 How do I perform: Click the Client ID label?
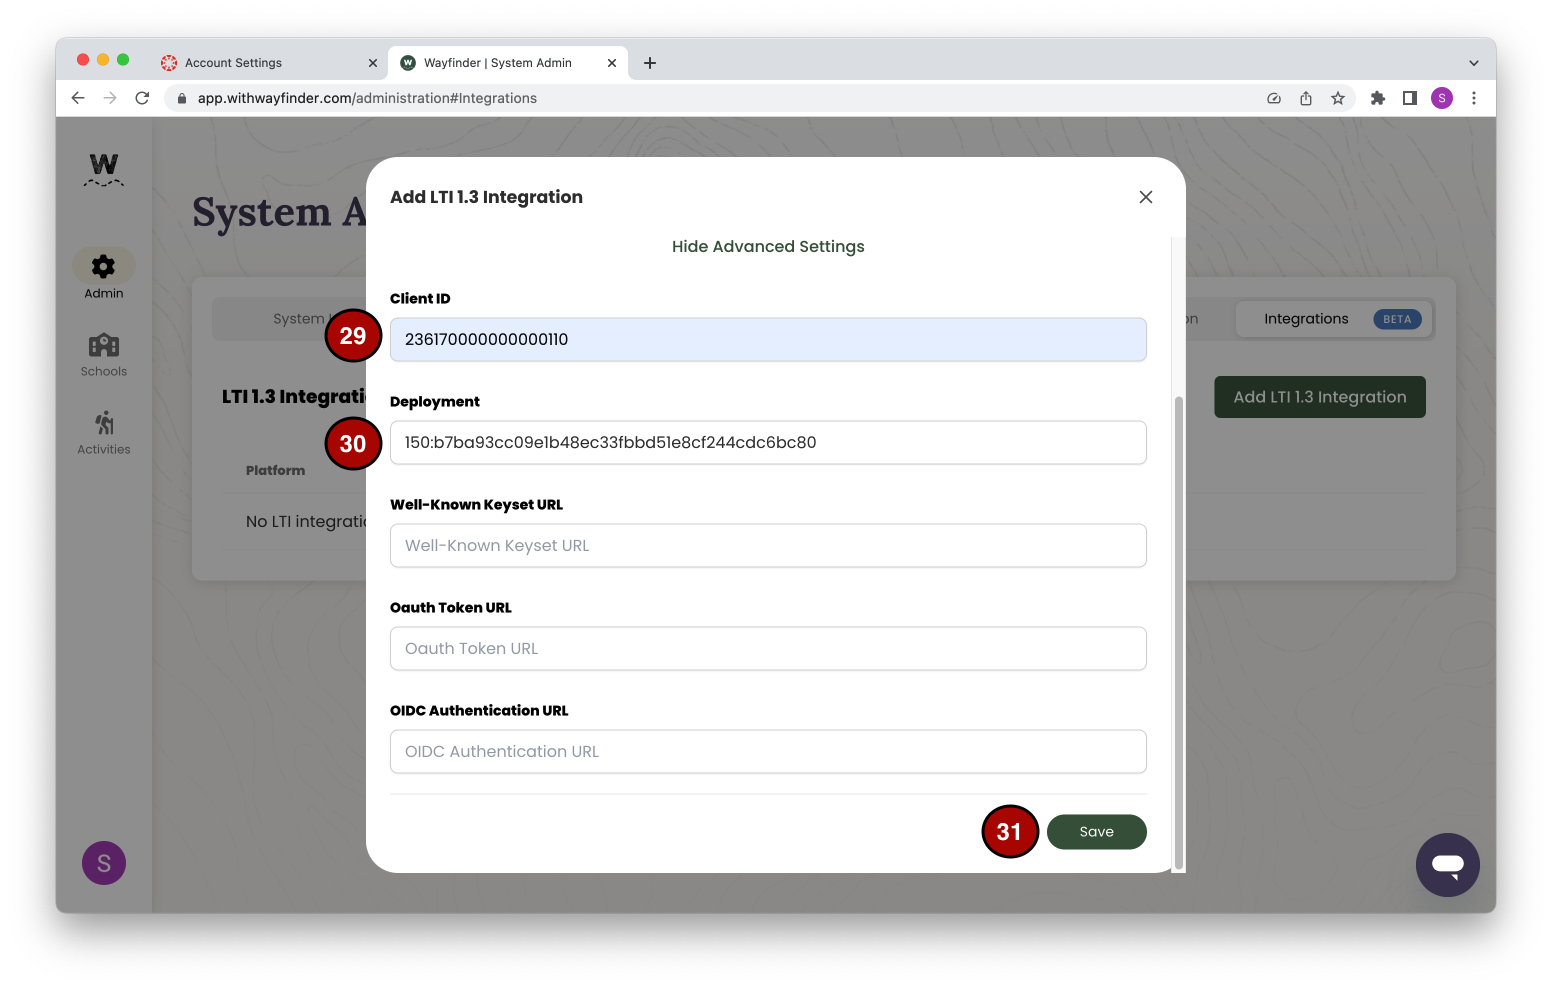click(420, 298)
